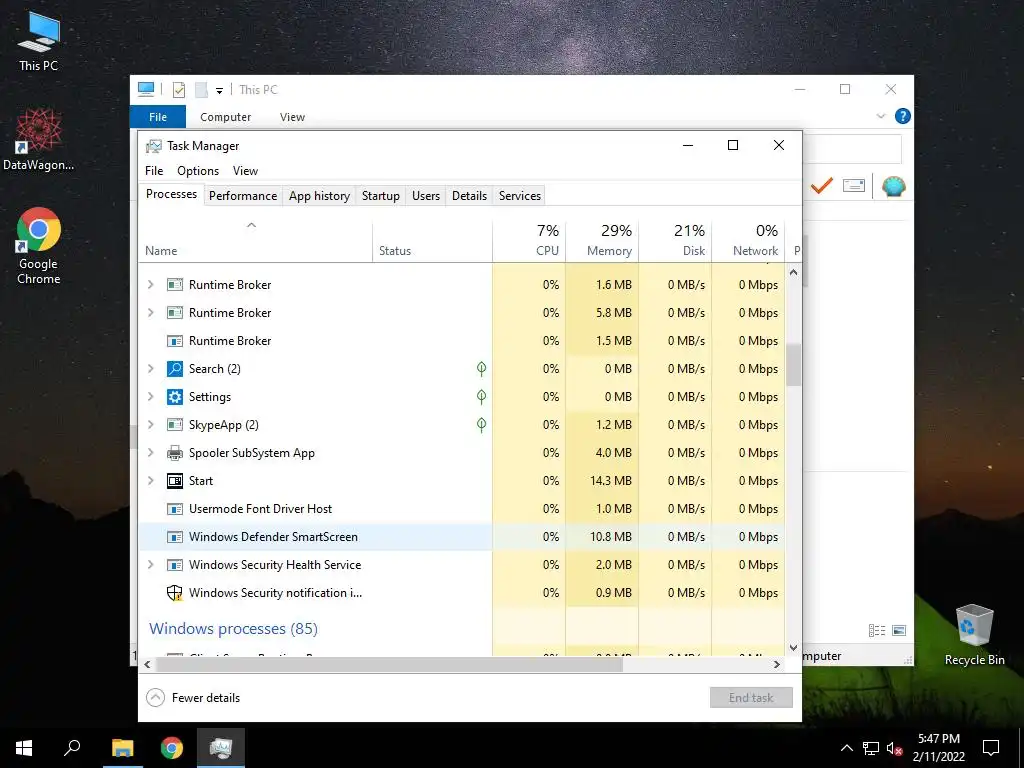Switch to the Details tab
Image resolution: width=1024 pixels, height=768 pixels.
click(470, 196)
